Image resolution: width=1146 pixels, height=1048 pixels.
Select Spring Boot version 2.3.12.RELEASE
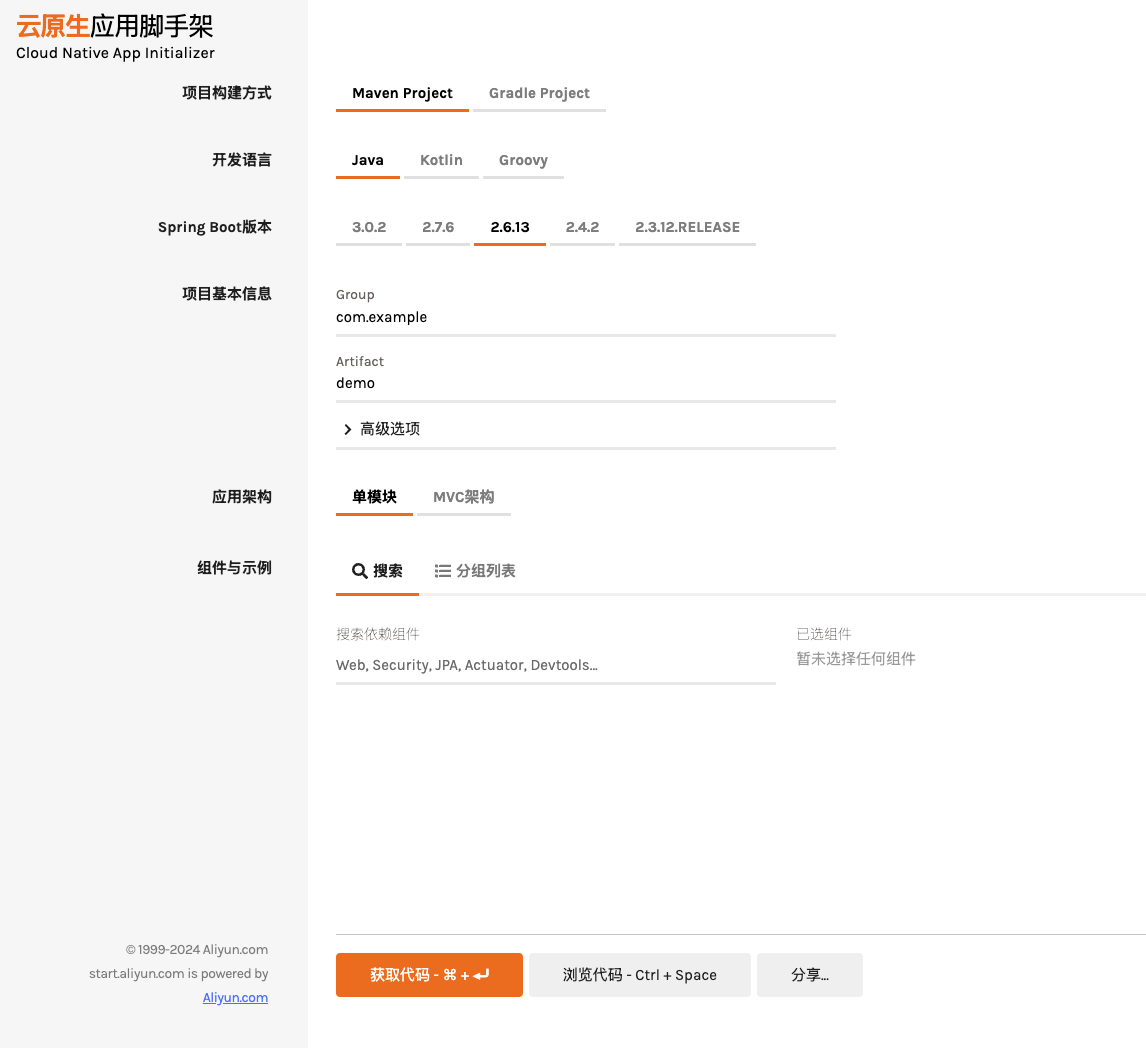click(x=688, y=227)
